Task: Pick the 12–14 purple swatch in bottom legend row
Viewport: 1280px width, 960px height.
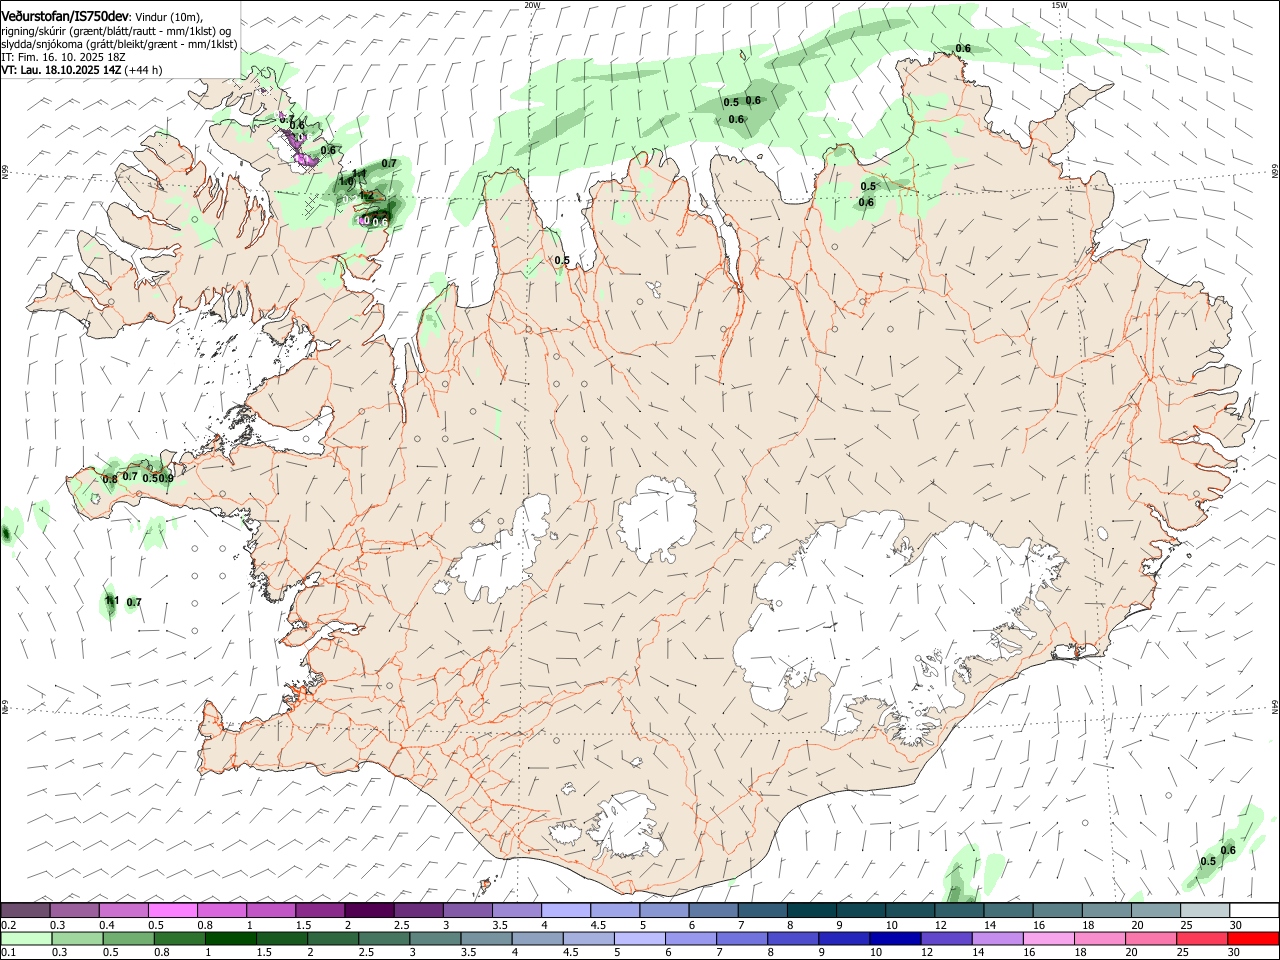Action: [945, 938]
